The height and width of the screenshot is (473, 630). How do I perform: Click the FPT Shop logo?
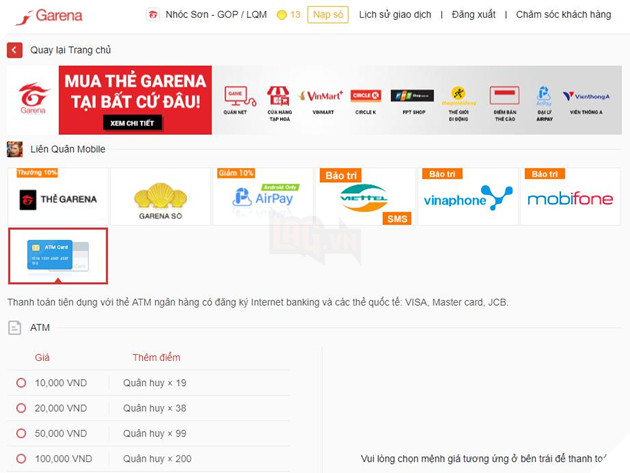tap(412, 96)
